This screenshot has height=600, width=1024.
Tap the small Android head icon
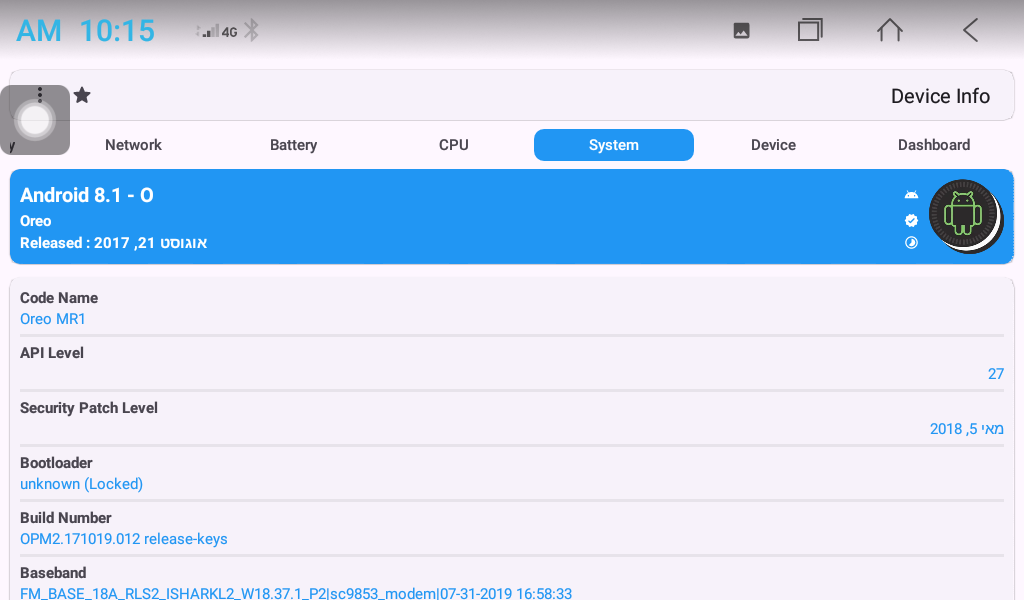coord(911,195)
